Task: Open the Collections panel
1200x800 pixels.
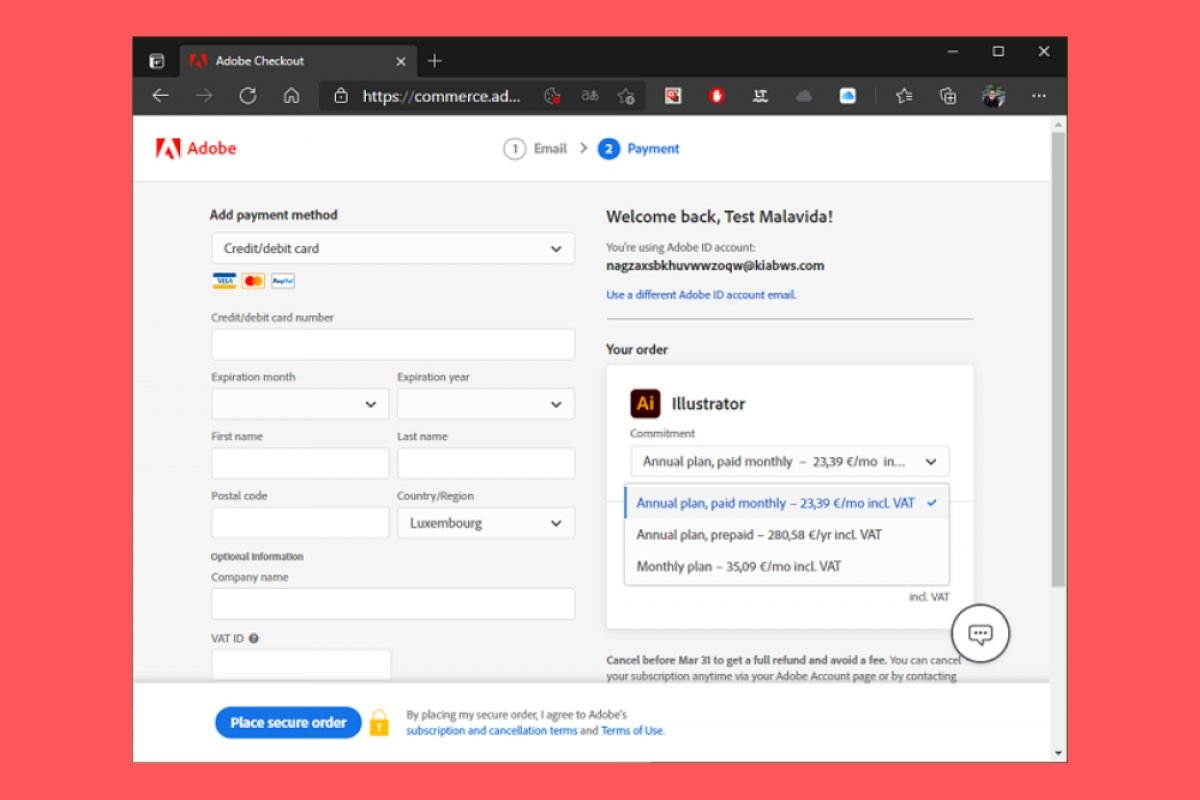Action: point(948,96)
